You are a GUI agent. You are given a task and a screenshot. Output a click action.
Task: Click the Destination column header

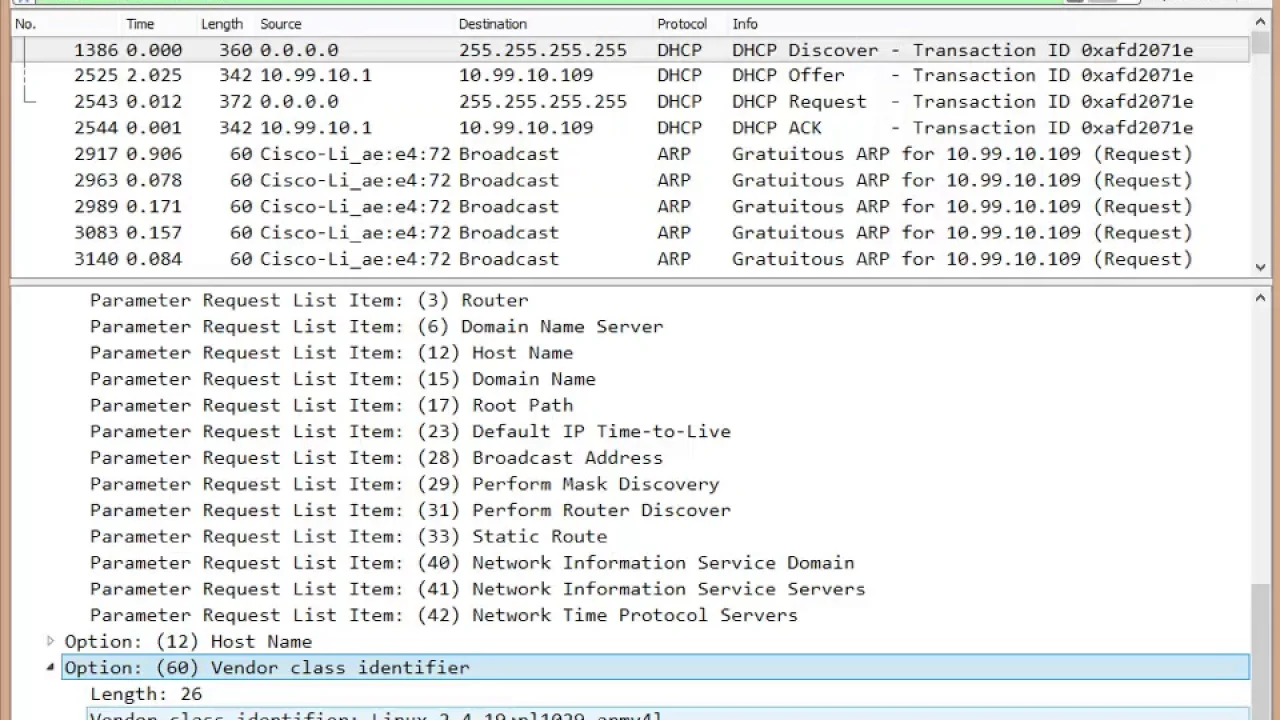[493, 24]
